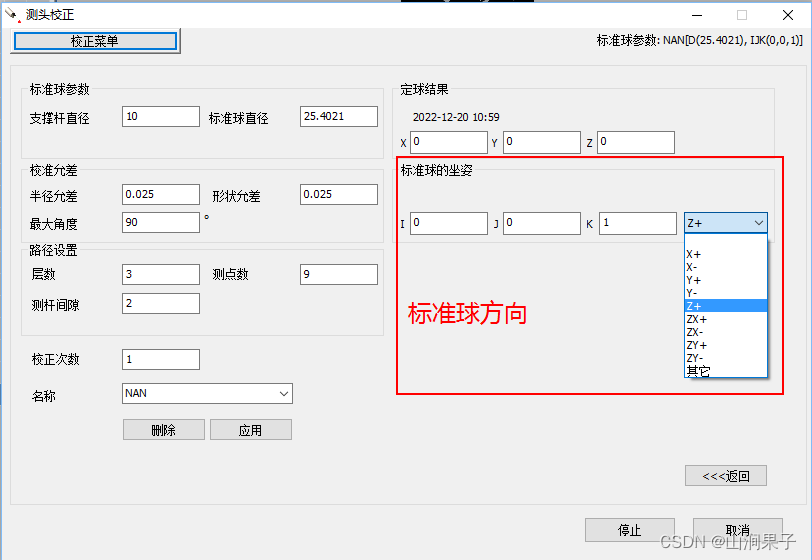Select Y+ from direction list
This screenshot has height=560, width=812.
(x=726, y=280)
